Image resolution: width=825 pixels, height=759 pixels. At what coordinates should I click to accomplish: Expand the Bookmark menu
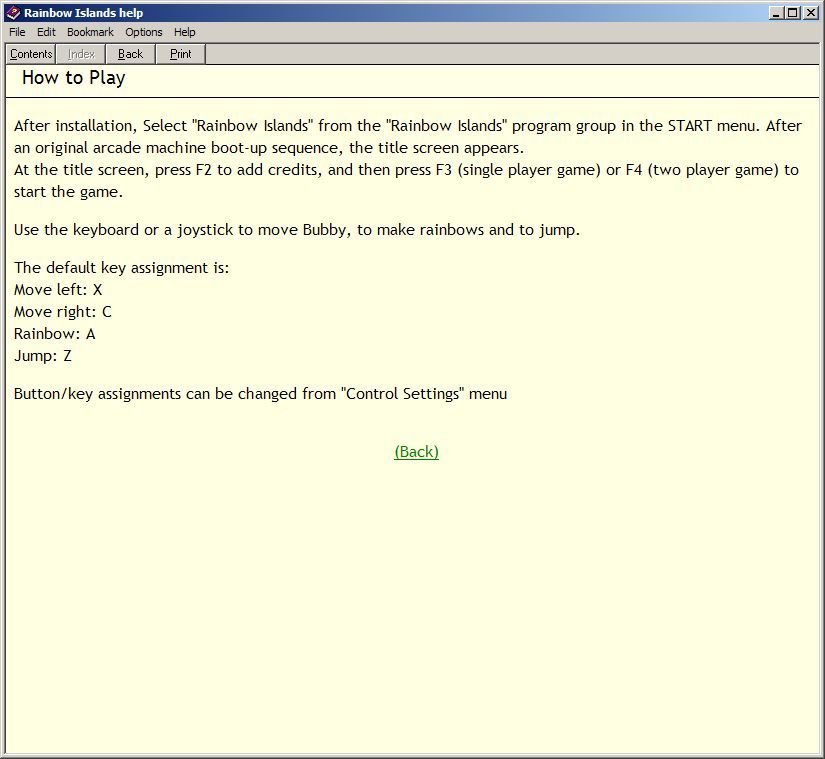pos(90,32)
